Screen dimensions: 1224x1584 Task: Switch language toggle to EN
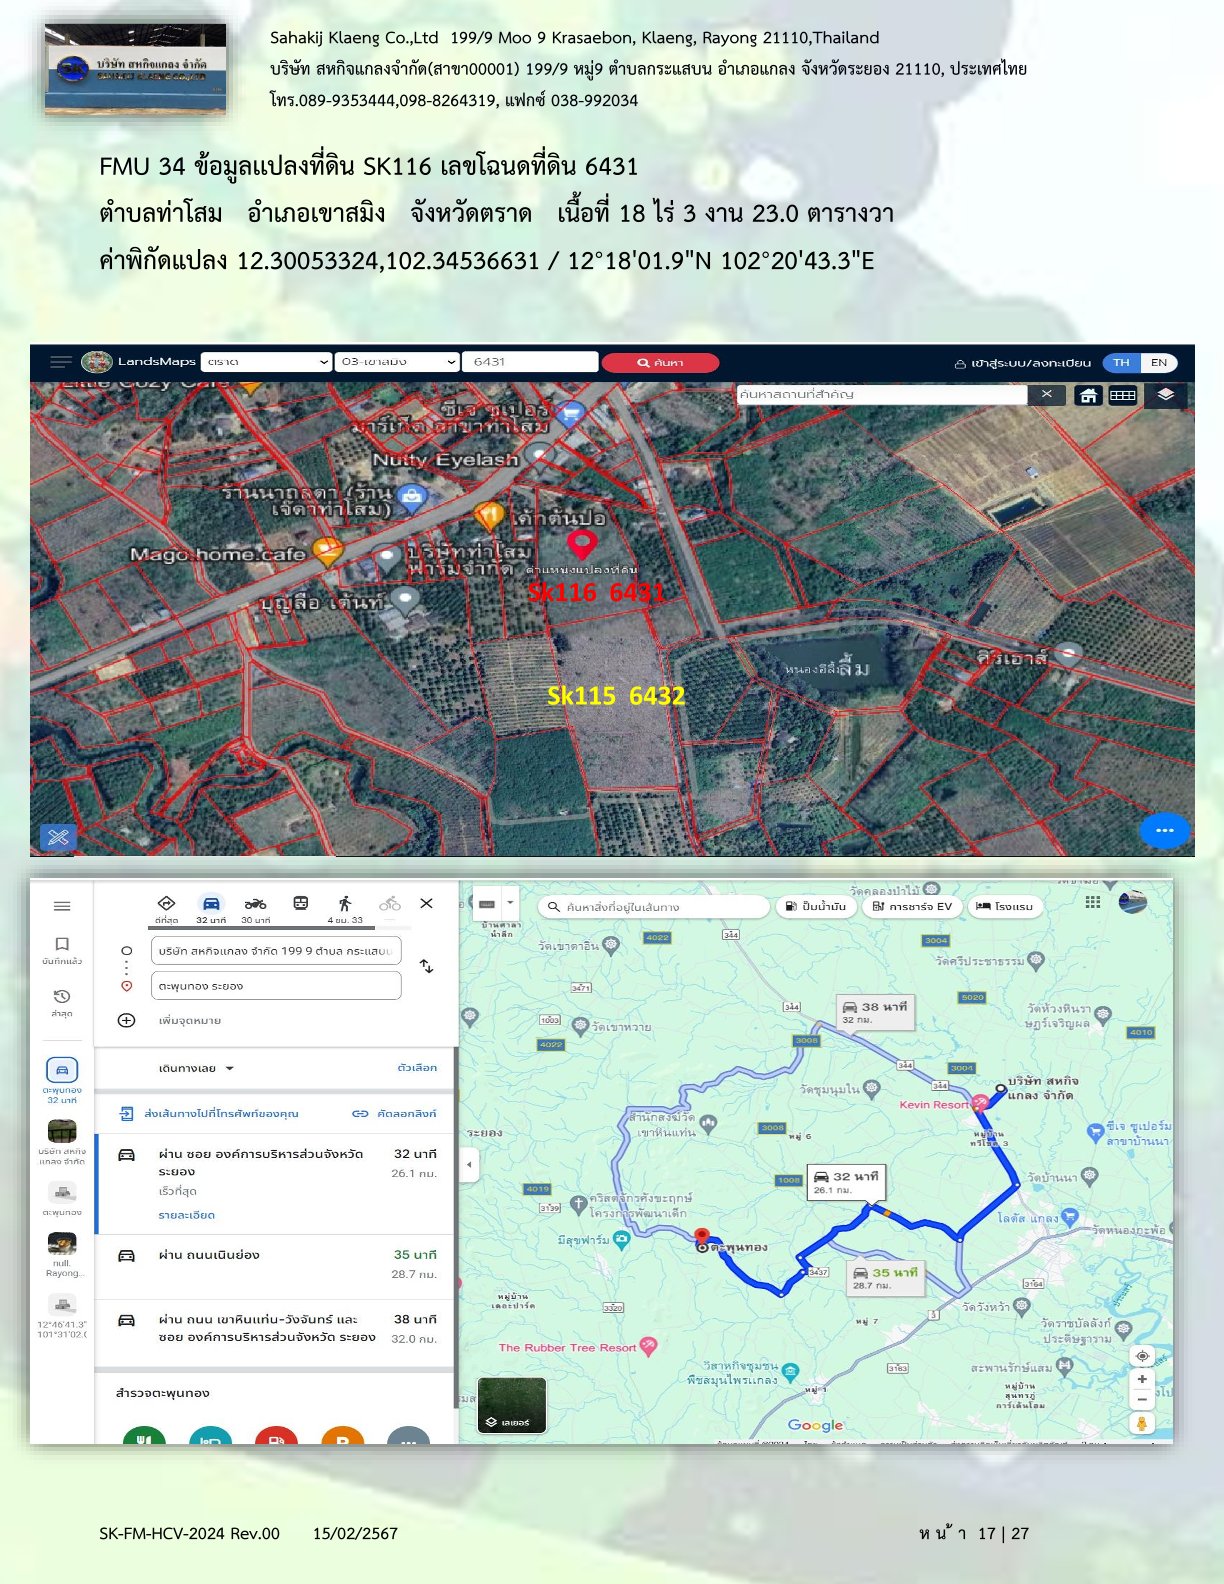(x=1158, y=363)
